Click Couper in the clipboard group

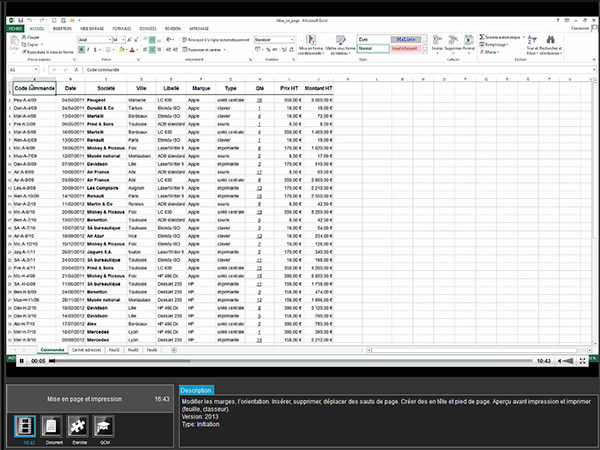click(x=31, y=38)
